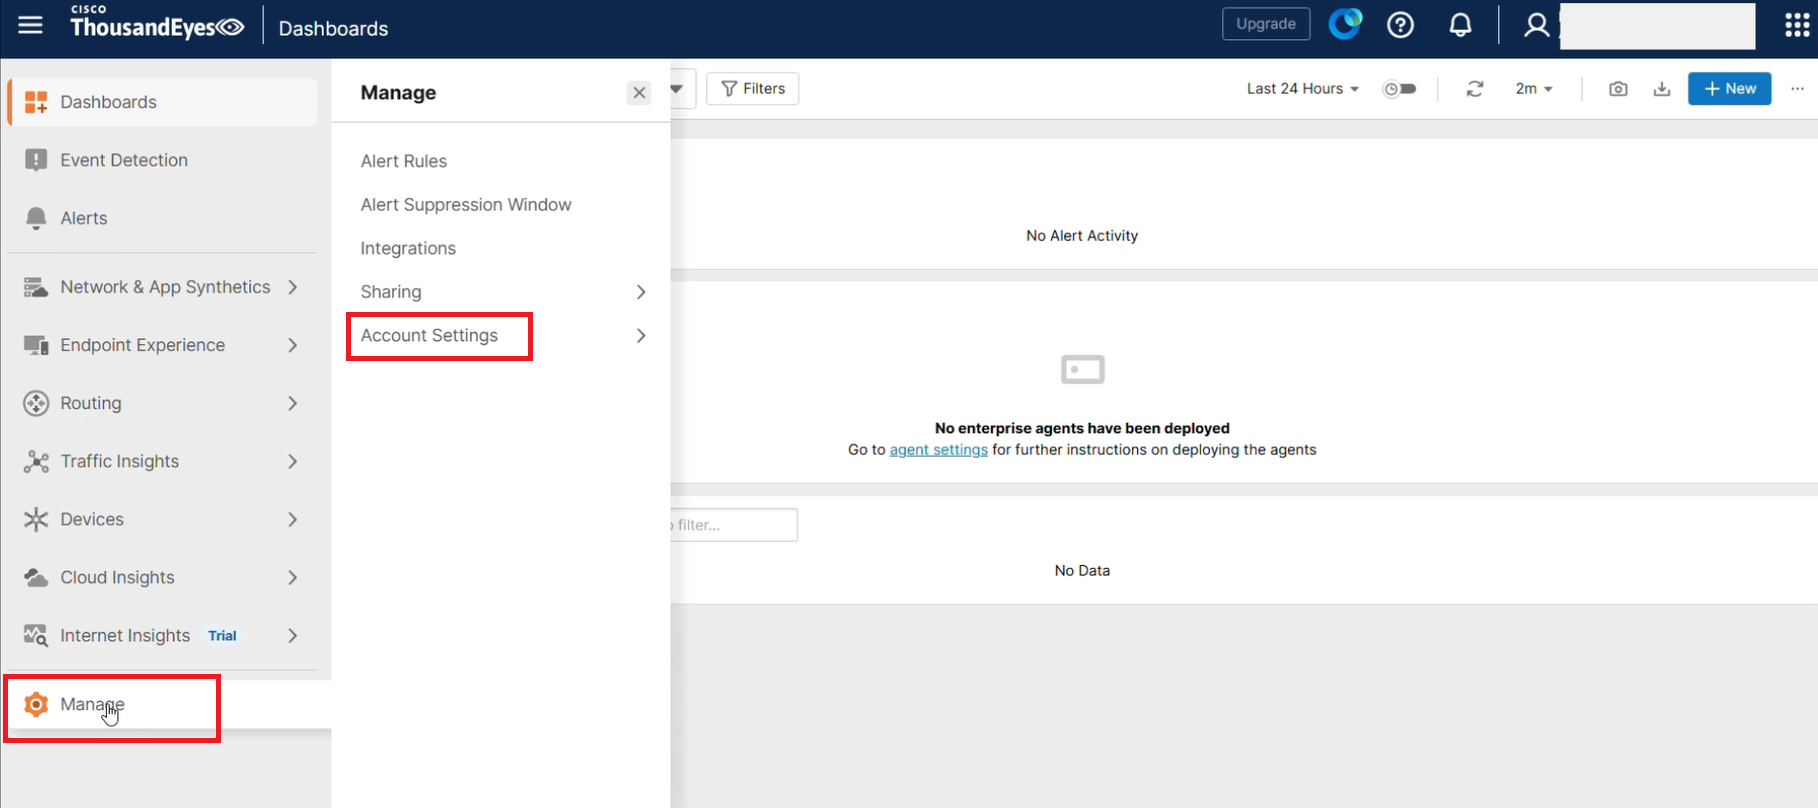Close the Manage panel
Viewport: 1818px width, 808px height.
click(639, 93)
